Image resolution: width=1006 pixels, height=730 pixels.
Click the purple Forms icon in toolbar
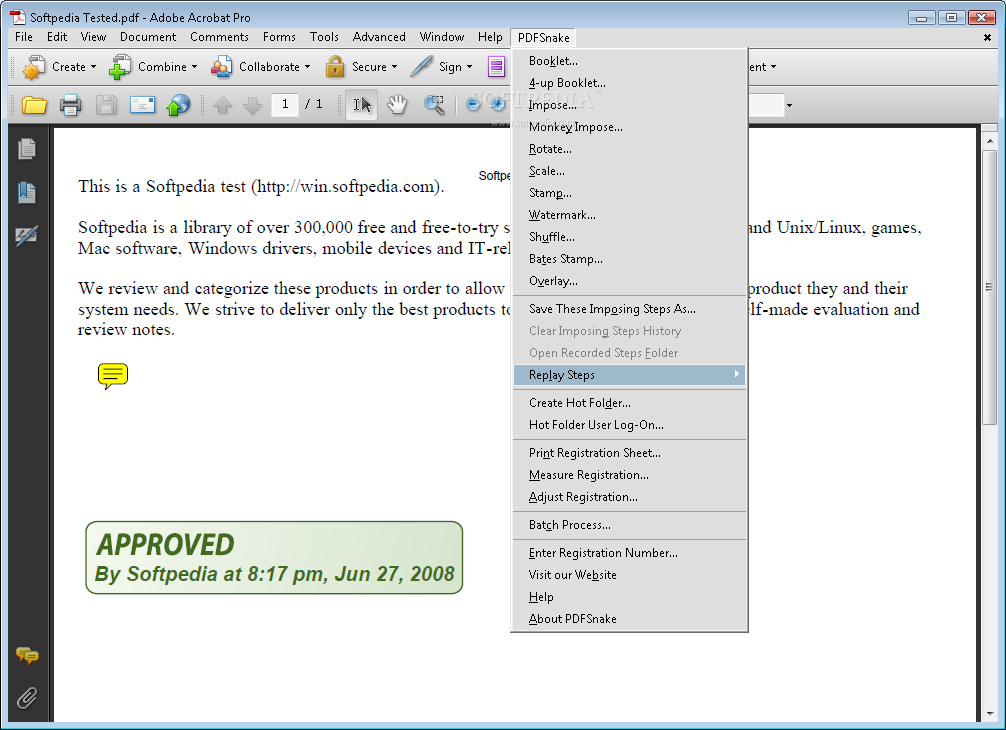tap(497, 67)
